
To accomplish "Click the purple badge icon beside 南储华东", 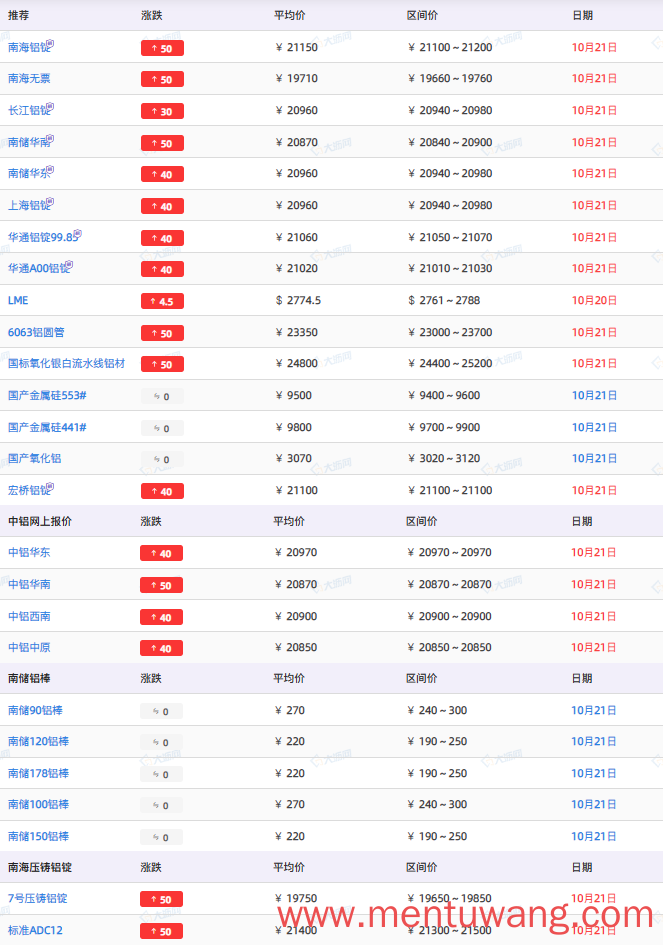I will pos(51,170).
